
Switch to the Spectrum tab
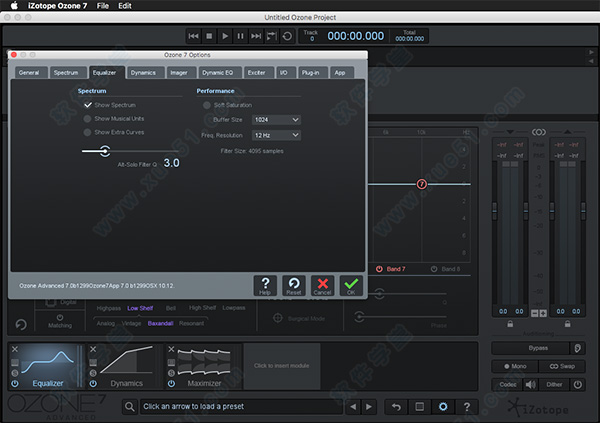tap(68, 72)
